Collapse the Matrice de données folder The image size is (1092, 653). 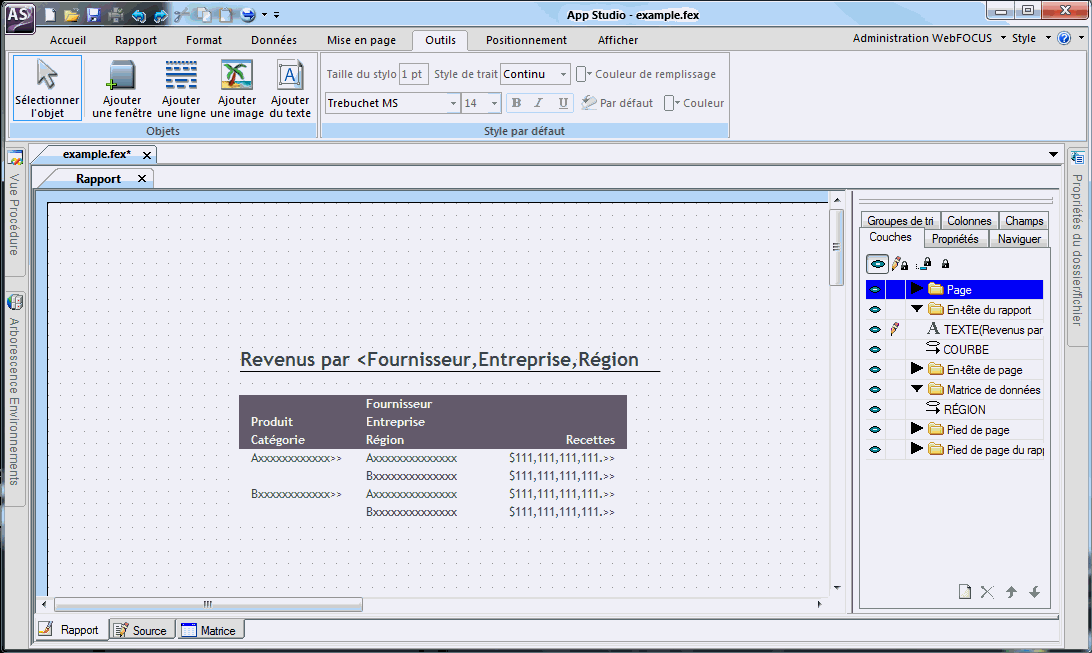(916, 389)
